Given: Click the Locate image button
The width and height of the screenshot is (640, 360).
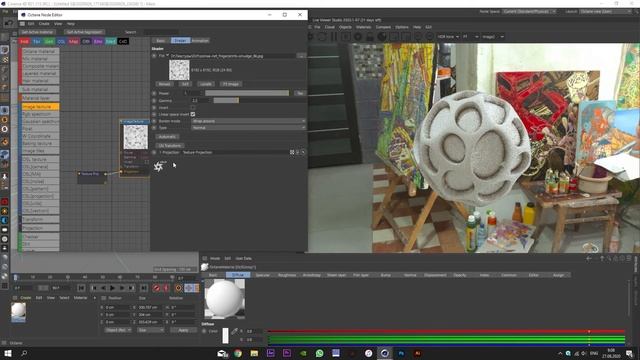Looking at the screenshot, I should tap(206, 84).
